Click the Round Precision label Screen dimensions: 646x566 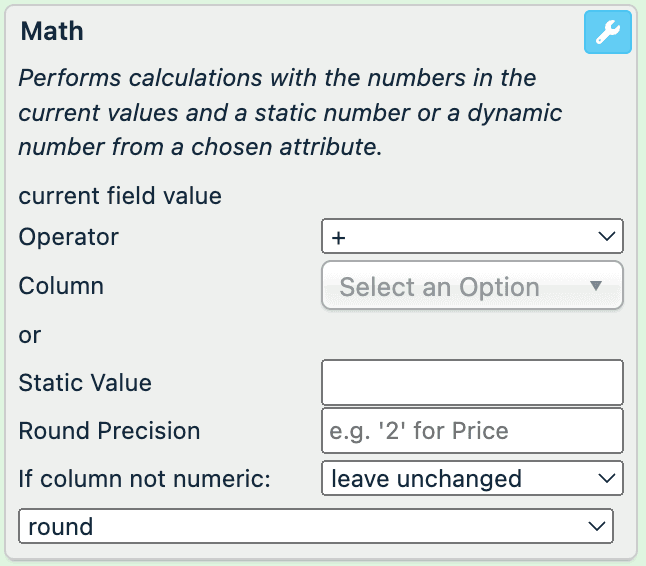coord(109,431)
